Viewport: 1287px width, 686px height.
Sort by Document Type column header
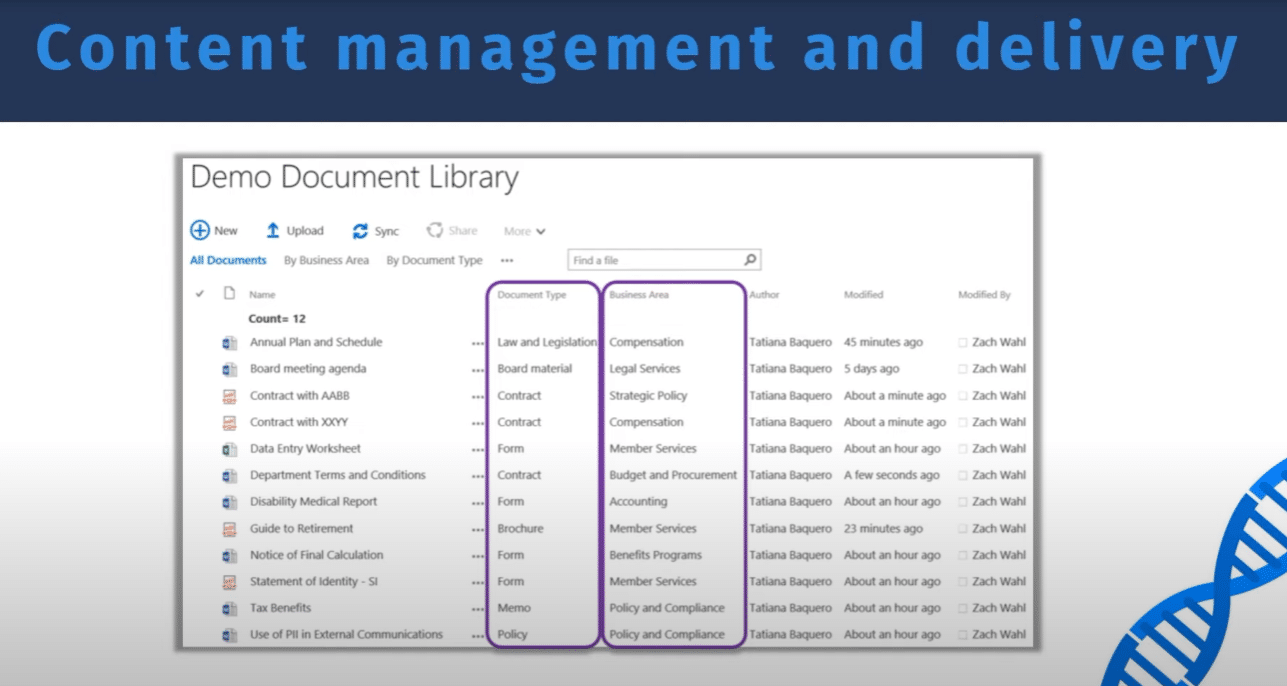coord(532,295)
